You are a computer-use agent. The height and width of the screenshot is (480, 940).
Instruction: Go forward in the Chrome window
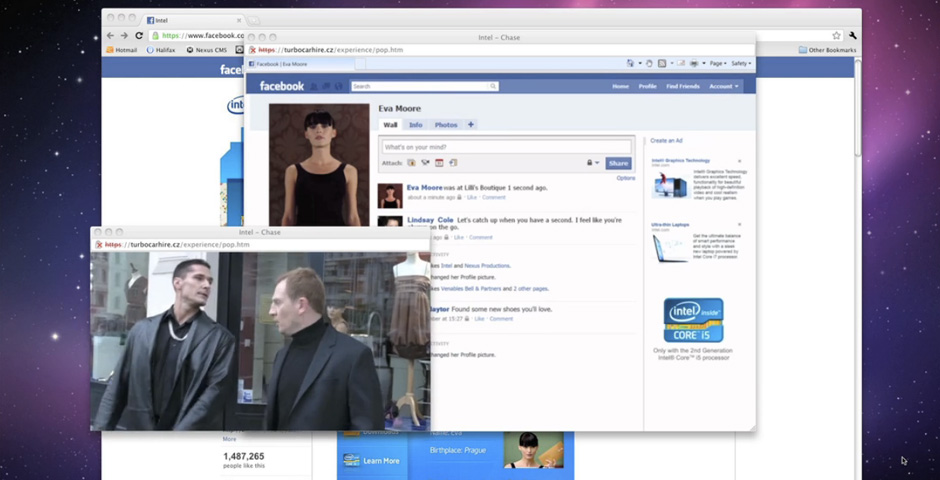[x=123, y=35]
